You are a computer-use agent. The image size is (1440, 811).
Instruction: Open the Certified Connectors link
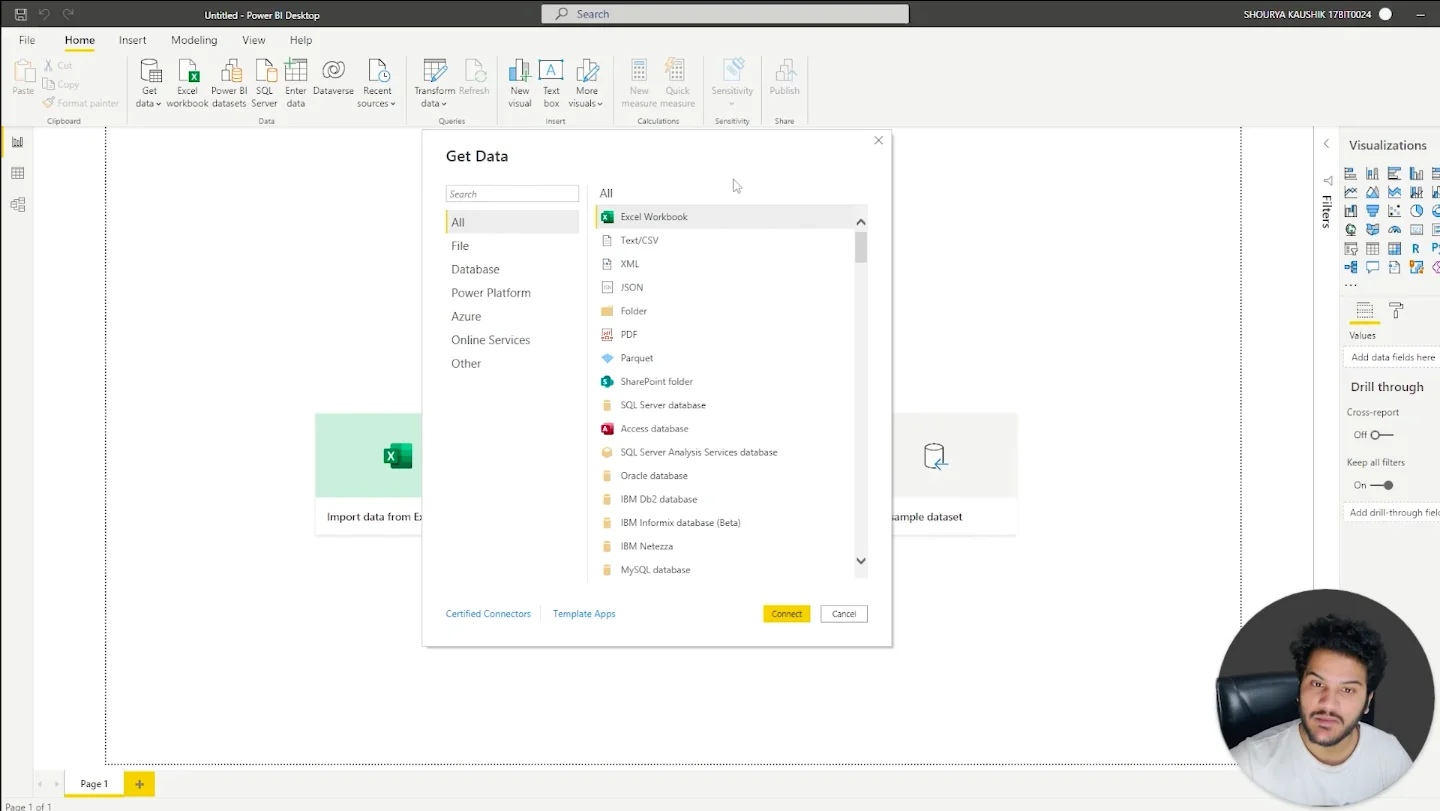click(488, 614)
